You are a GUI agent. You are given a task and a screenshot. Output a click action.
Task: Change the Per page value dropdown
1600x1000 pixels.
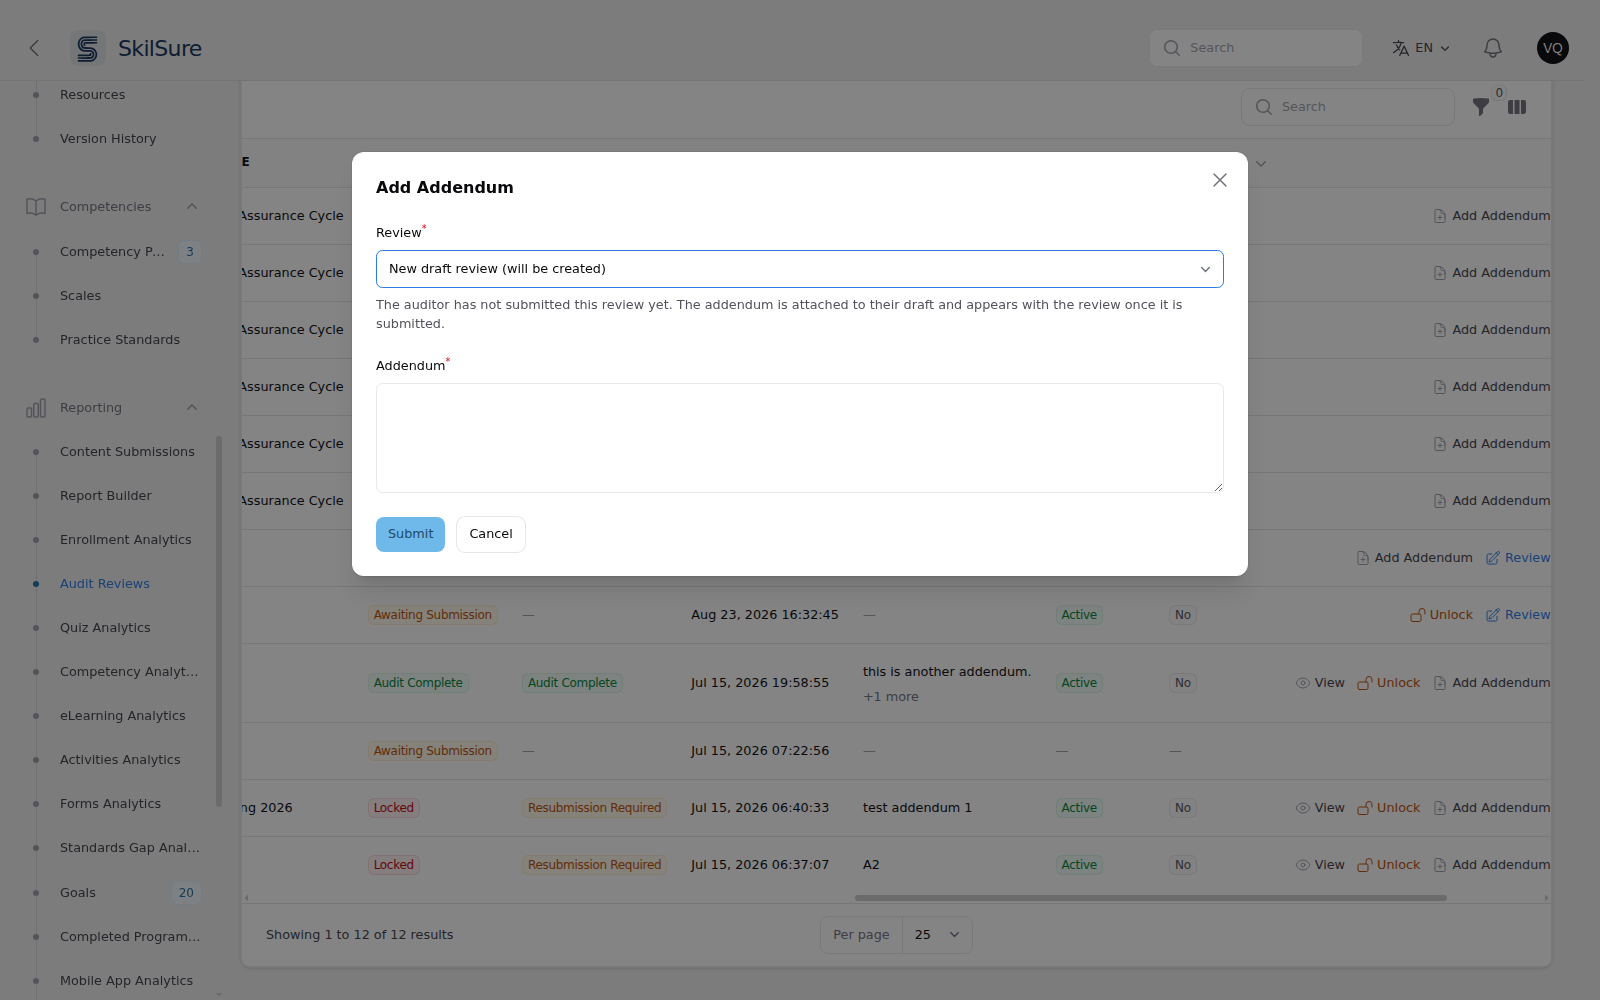click(x=937, y=935)
